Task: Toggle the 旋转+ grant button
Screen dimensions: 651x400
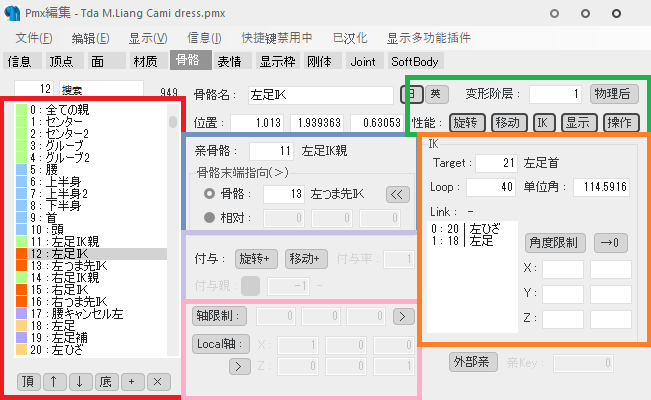Action: point(257,259)
